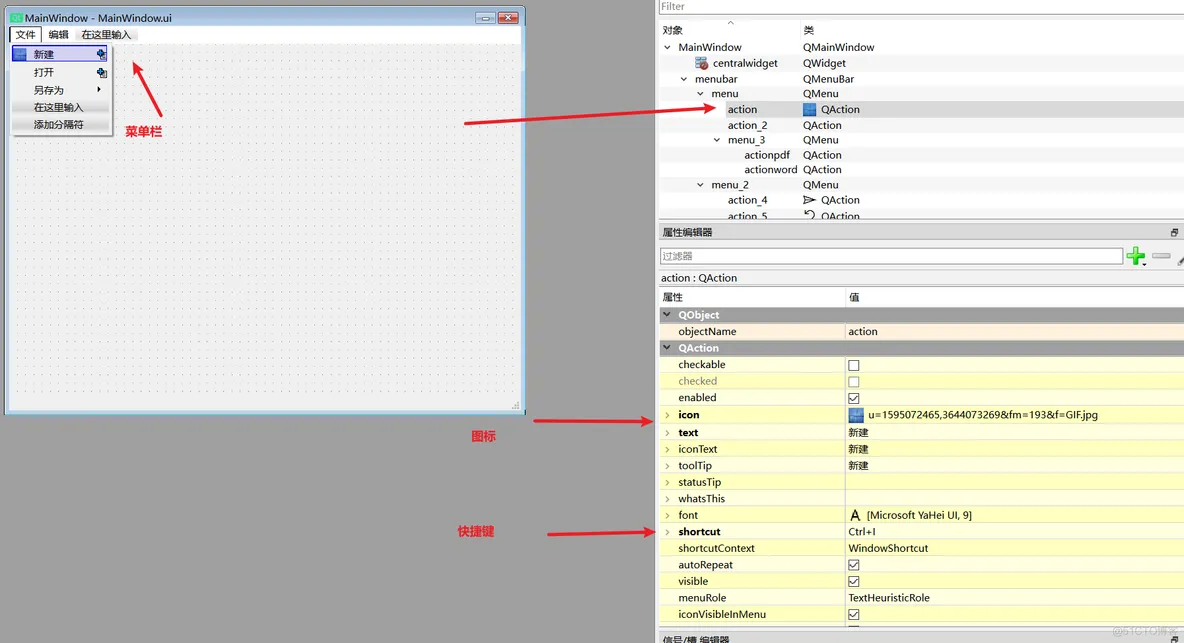Screen dimensions: 1184x643
Task: Select actionpdf in the object tree
Action: tap(767, 155)
